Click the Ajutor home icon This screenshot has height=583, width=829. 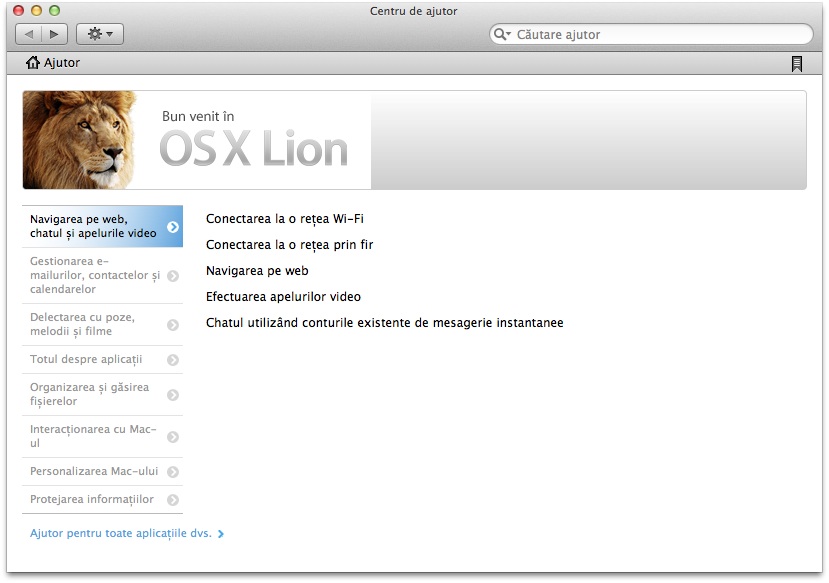click(x=33, y=62)
